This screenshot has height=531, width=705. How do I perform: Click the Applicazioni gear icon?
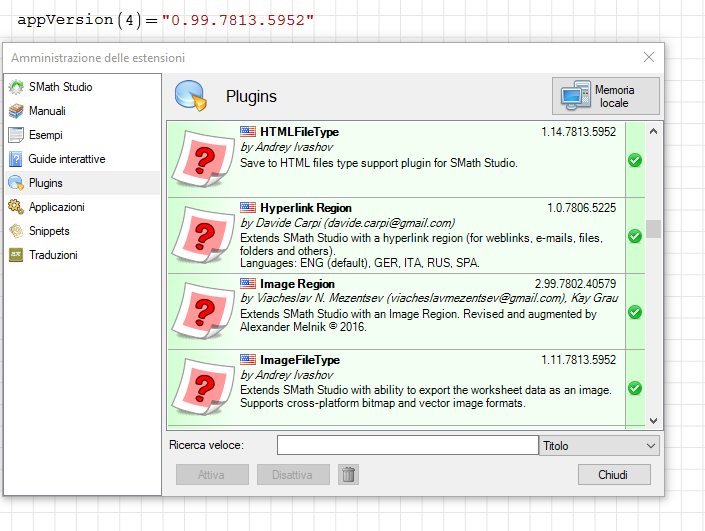[x=16, y=207]
